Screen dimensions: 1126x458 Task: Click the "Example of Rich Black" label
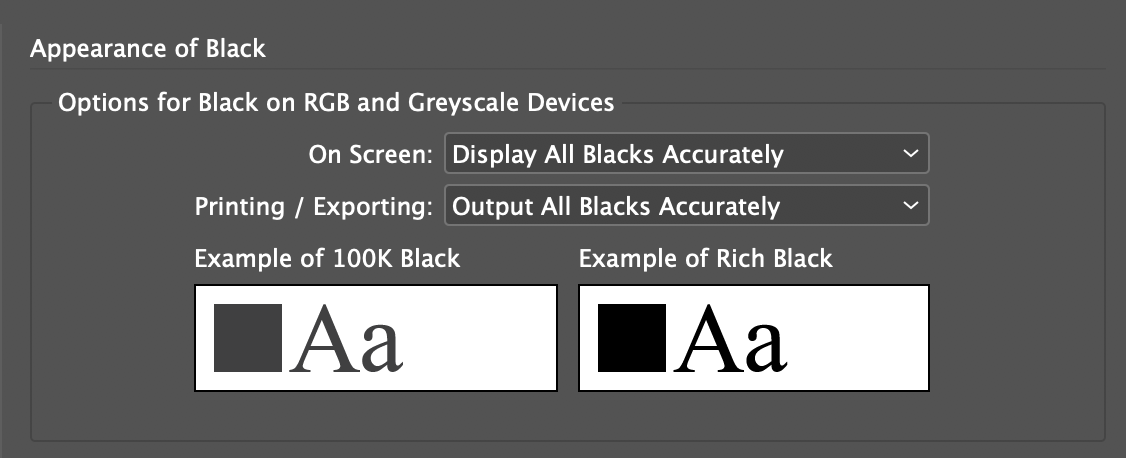pos(705,258)
